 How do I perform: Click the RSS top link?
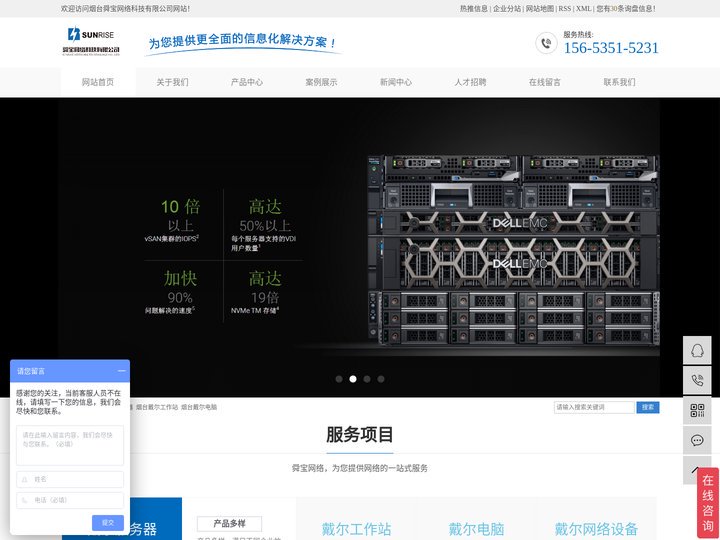click(565, 8)
